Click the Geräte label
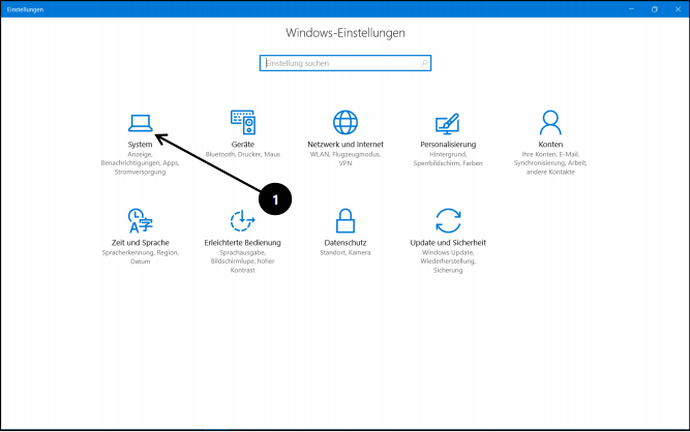The width and height of the screenshot is (690, 432). pyautogui.click(x=243, y=144)
